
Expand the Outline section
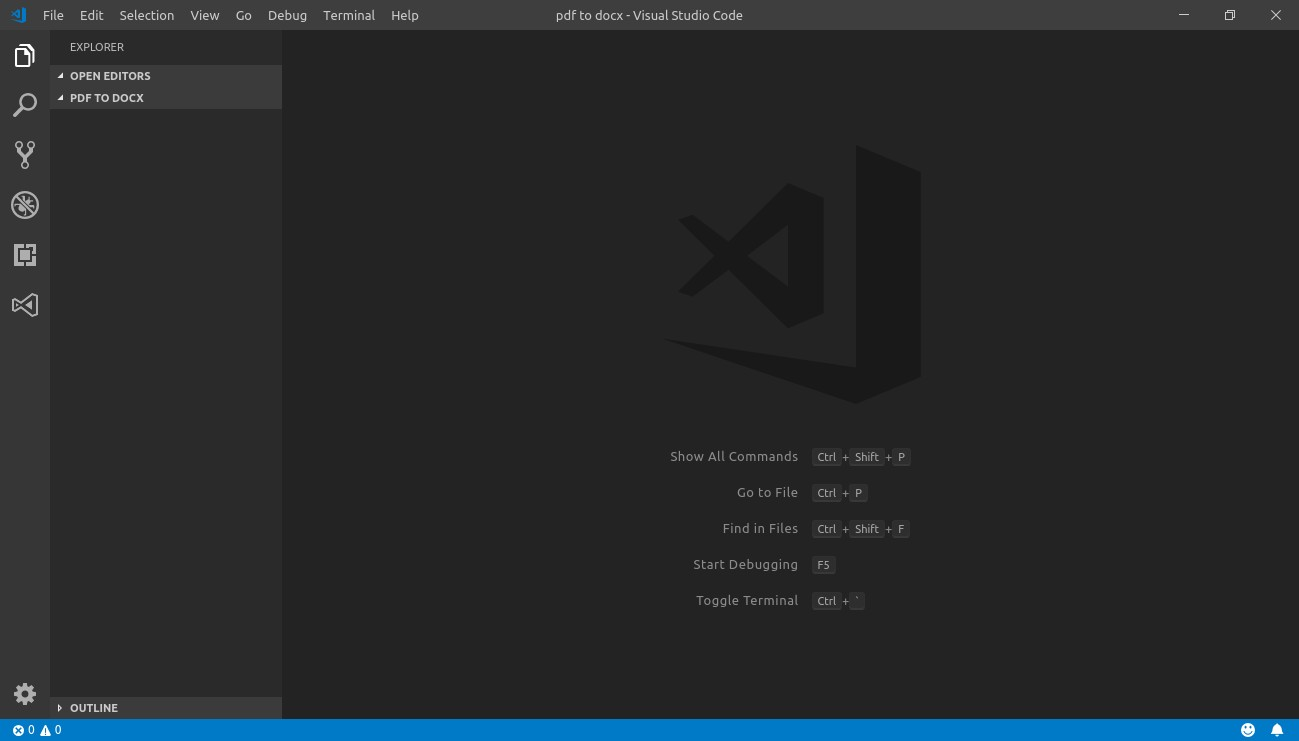[x=93, y=708]
